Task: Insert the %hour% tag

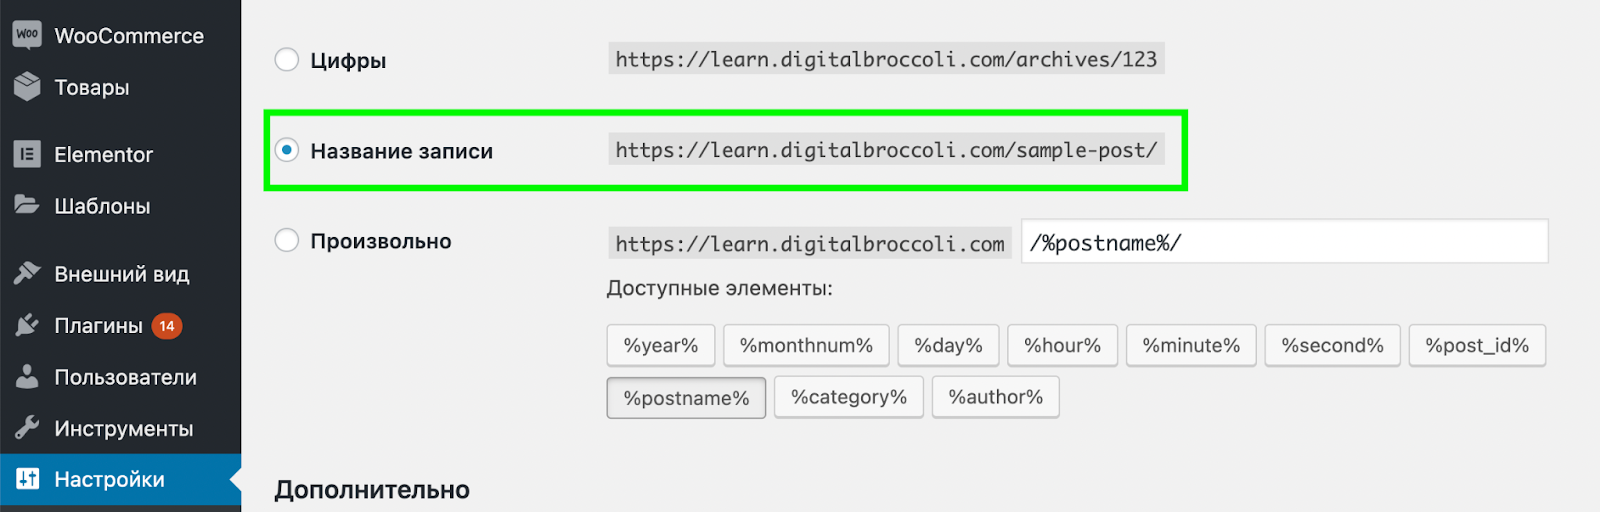Action: pyautogui.click(x=1062, y=345)
